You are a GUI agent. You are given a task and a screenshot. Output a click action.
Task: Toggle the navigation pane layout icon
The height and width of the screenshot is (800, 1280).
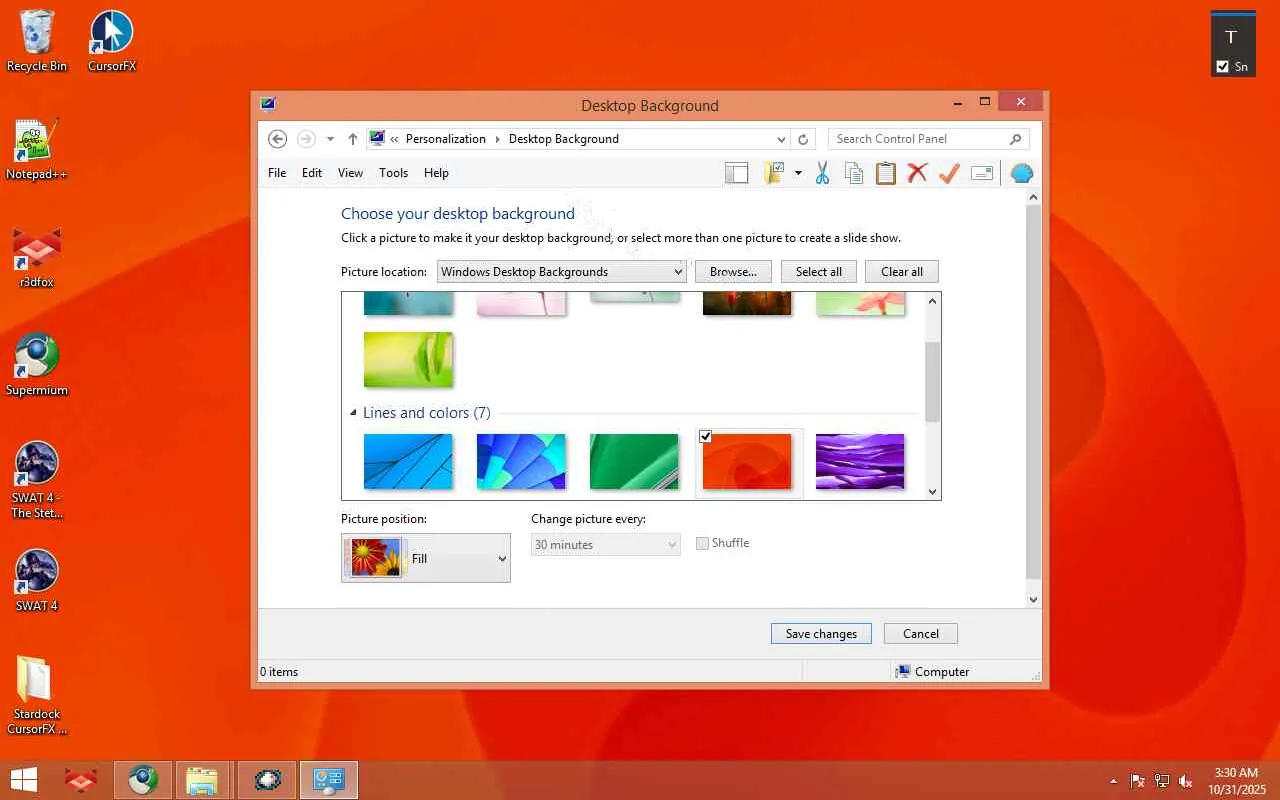(x=737, y=173)
